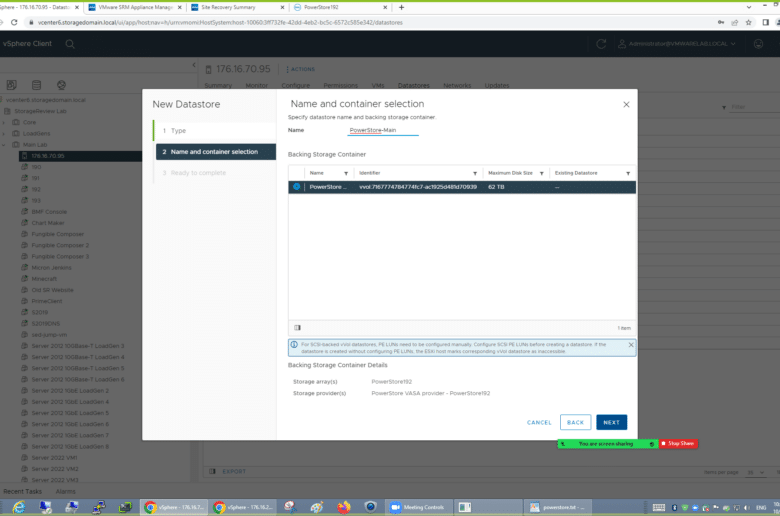Open Zoom Meeting Controls in taskbar
This screenshot has width=780, height=516.
coord(420,507)
